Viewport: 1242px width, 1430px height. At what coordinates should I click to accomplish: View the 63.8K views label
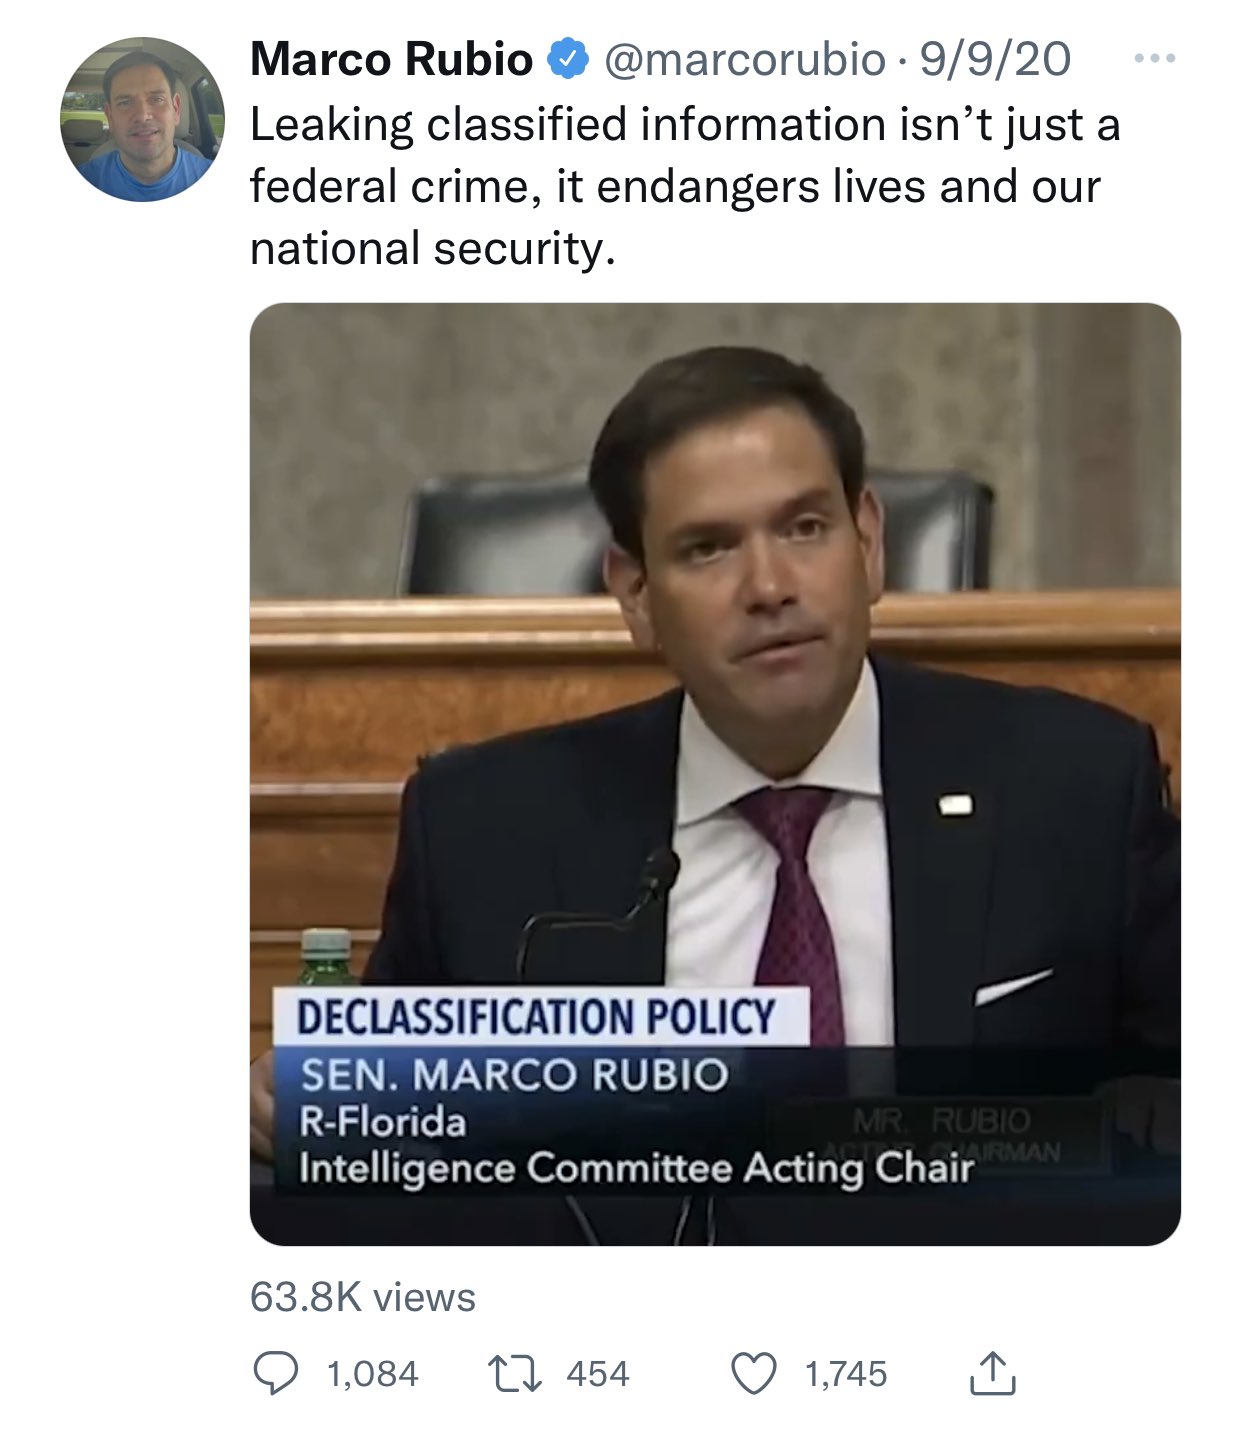pos(363,1298)
